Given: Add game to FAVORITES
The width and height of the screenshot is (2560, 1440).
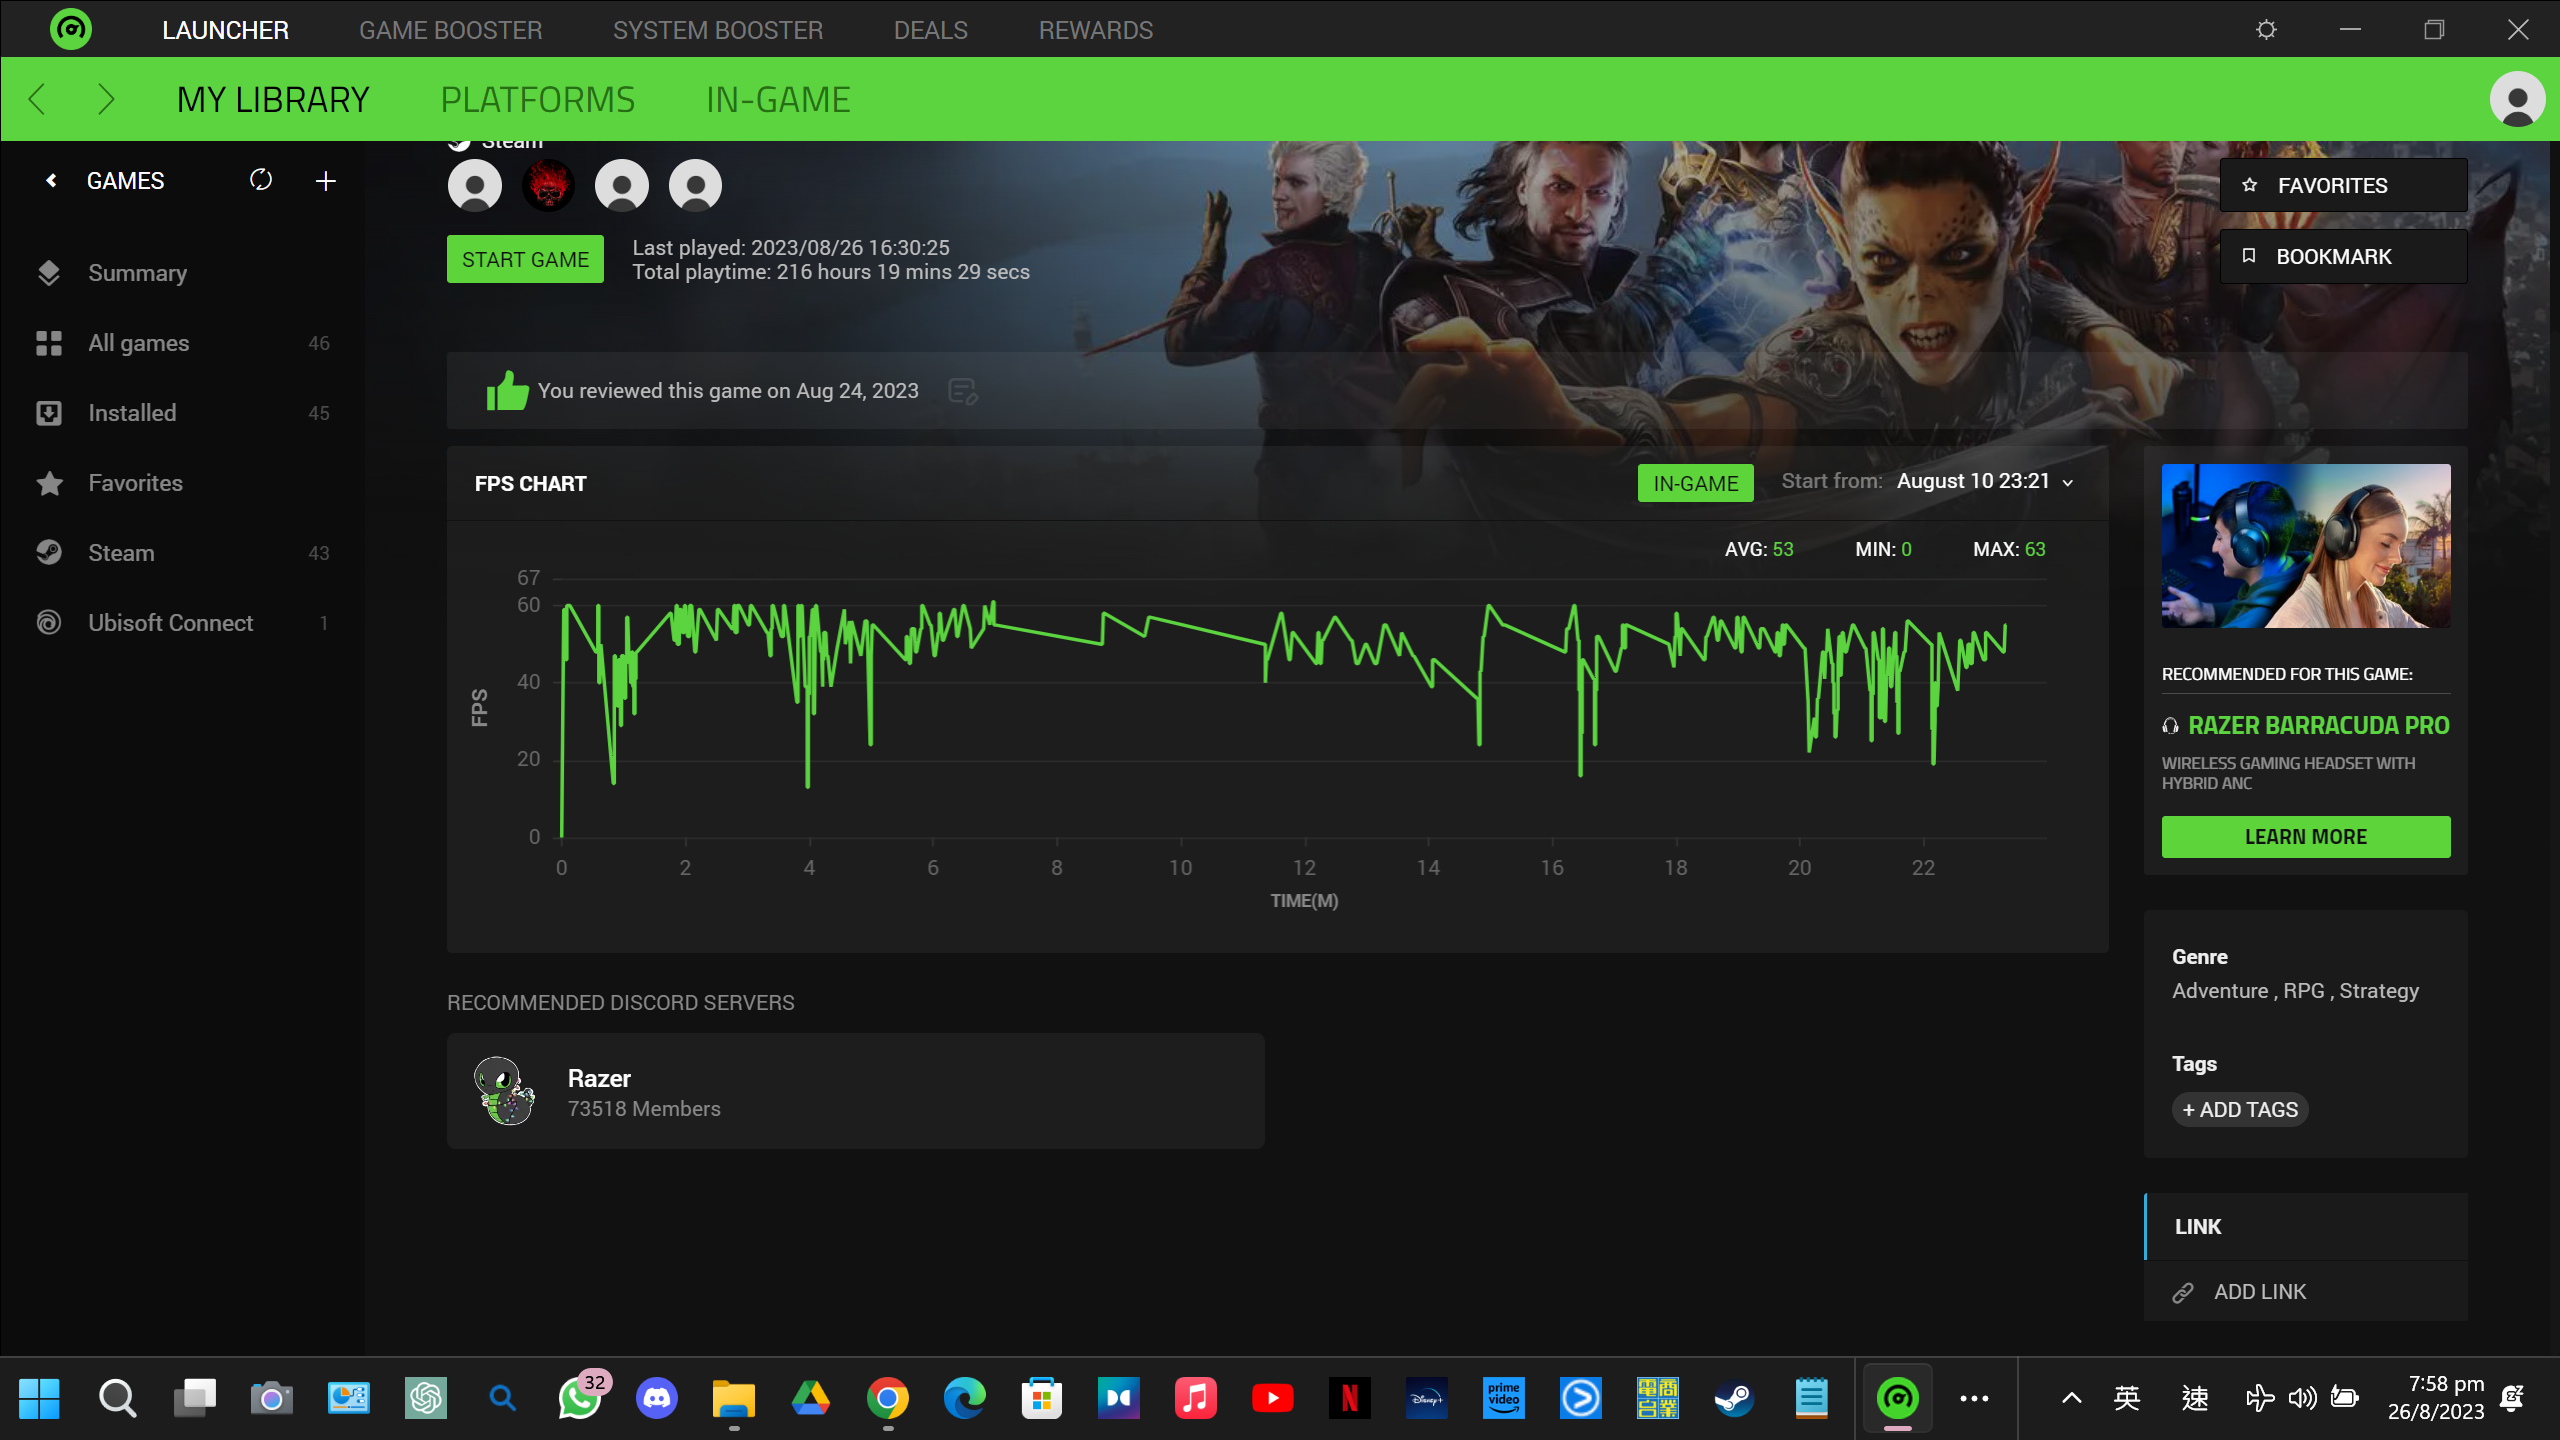Looking at the screenshot, I should (2343, 185).
